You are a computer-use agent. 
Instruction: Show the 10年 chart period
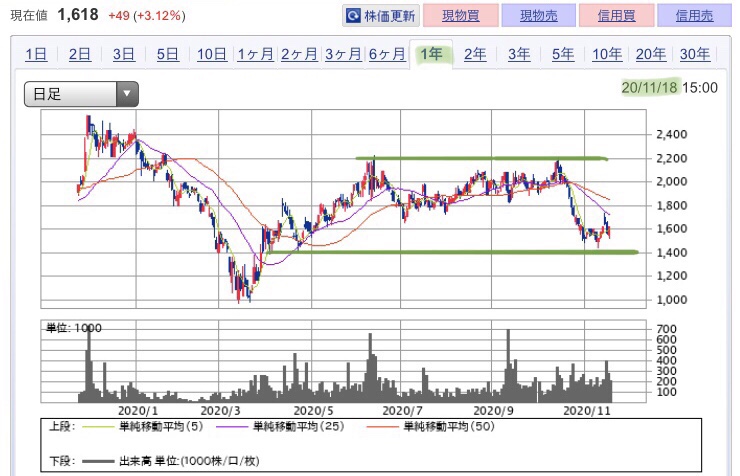coord(607,54)
